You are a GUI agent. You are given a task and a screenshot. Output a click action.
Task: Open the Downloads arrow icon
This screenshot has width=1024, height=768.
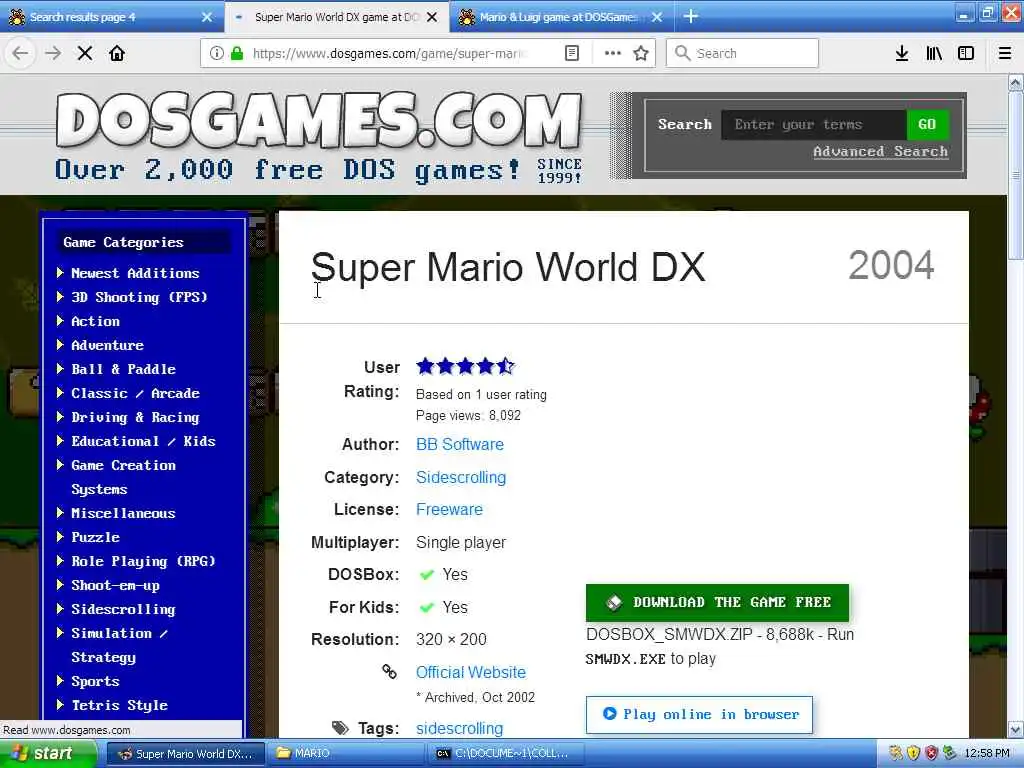pos(902,54)
